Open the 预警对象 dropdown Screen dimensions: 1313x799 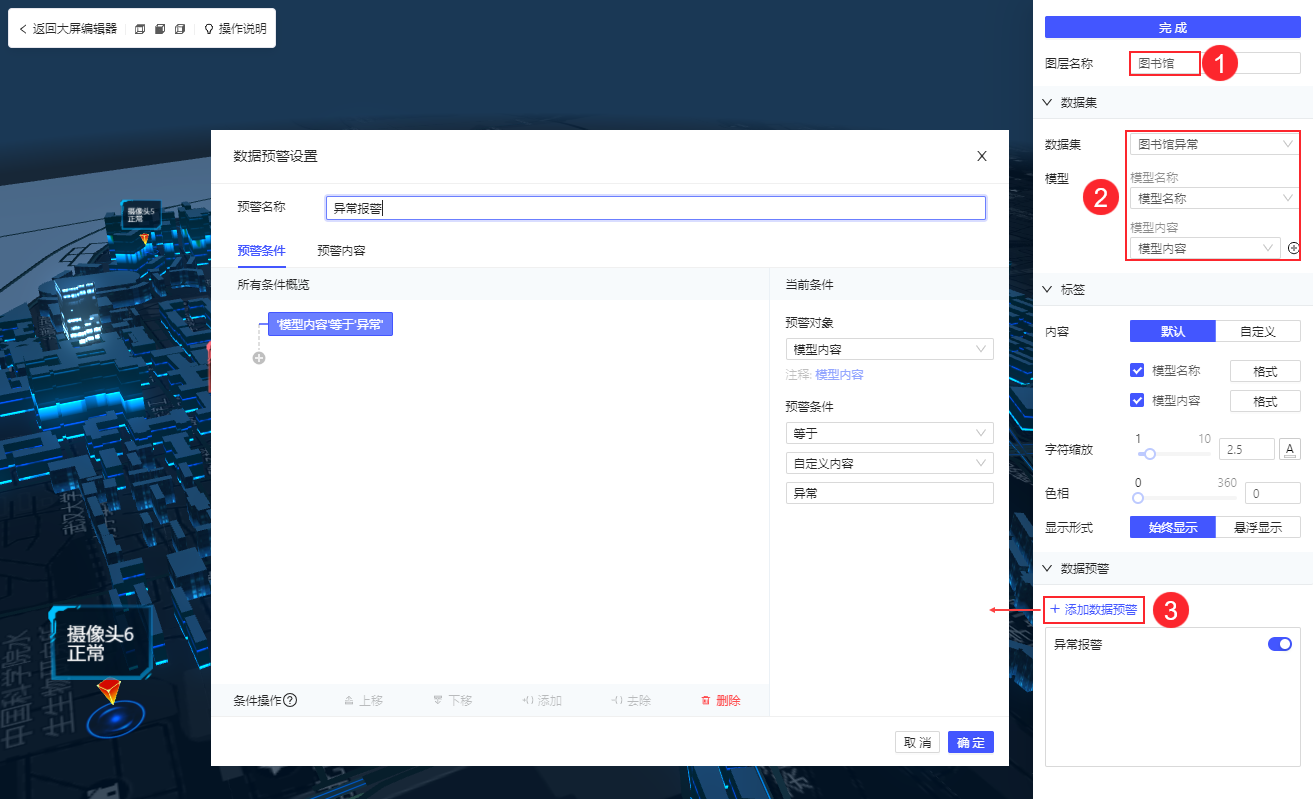tap(890, 349)
